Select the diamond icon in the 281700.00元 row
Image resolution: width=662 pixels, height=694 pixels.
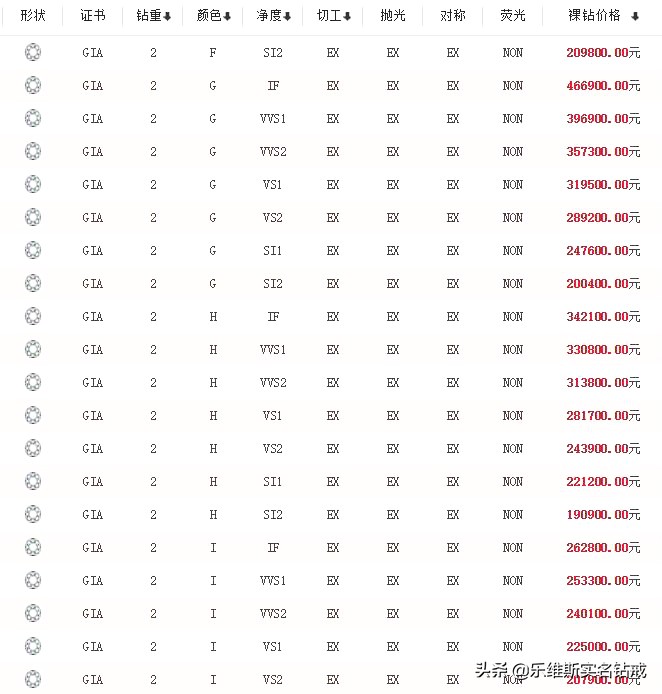point(33,416)
